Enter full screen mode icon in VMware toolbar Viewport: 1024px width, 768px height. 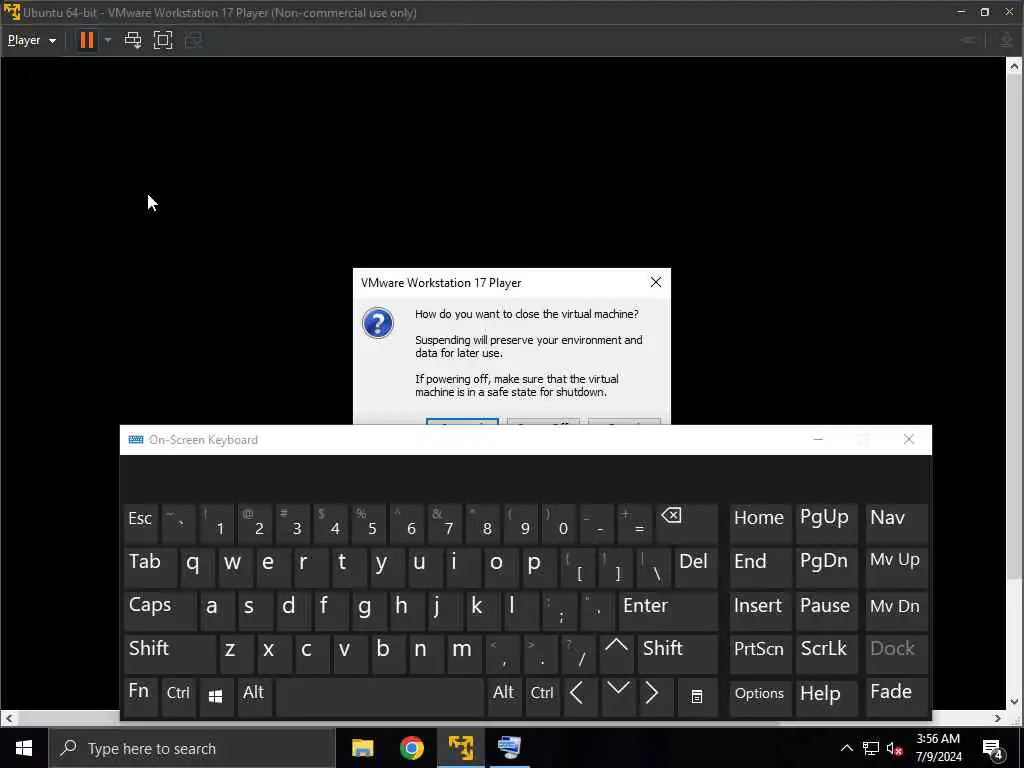pyautogui.click(x=163, y=40)
